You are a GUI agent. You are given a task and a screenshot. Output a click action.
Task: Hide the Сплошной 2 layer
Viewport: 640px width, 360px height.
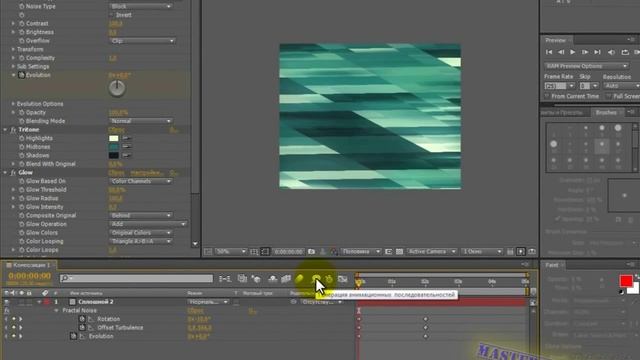pos(7,302)
